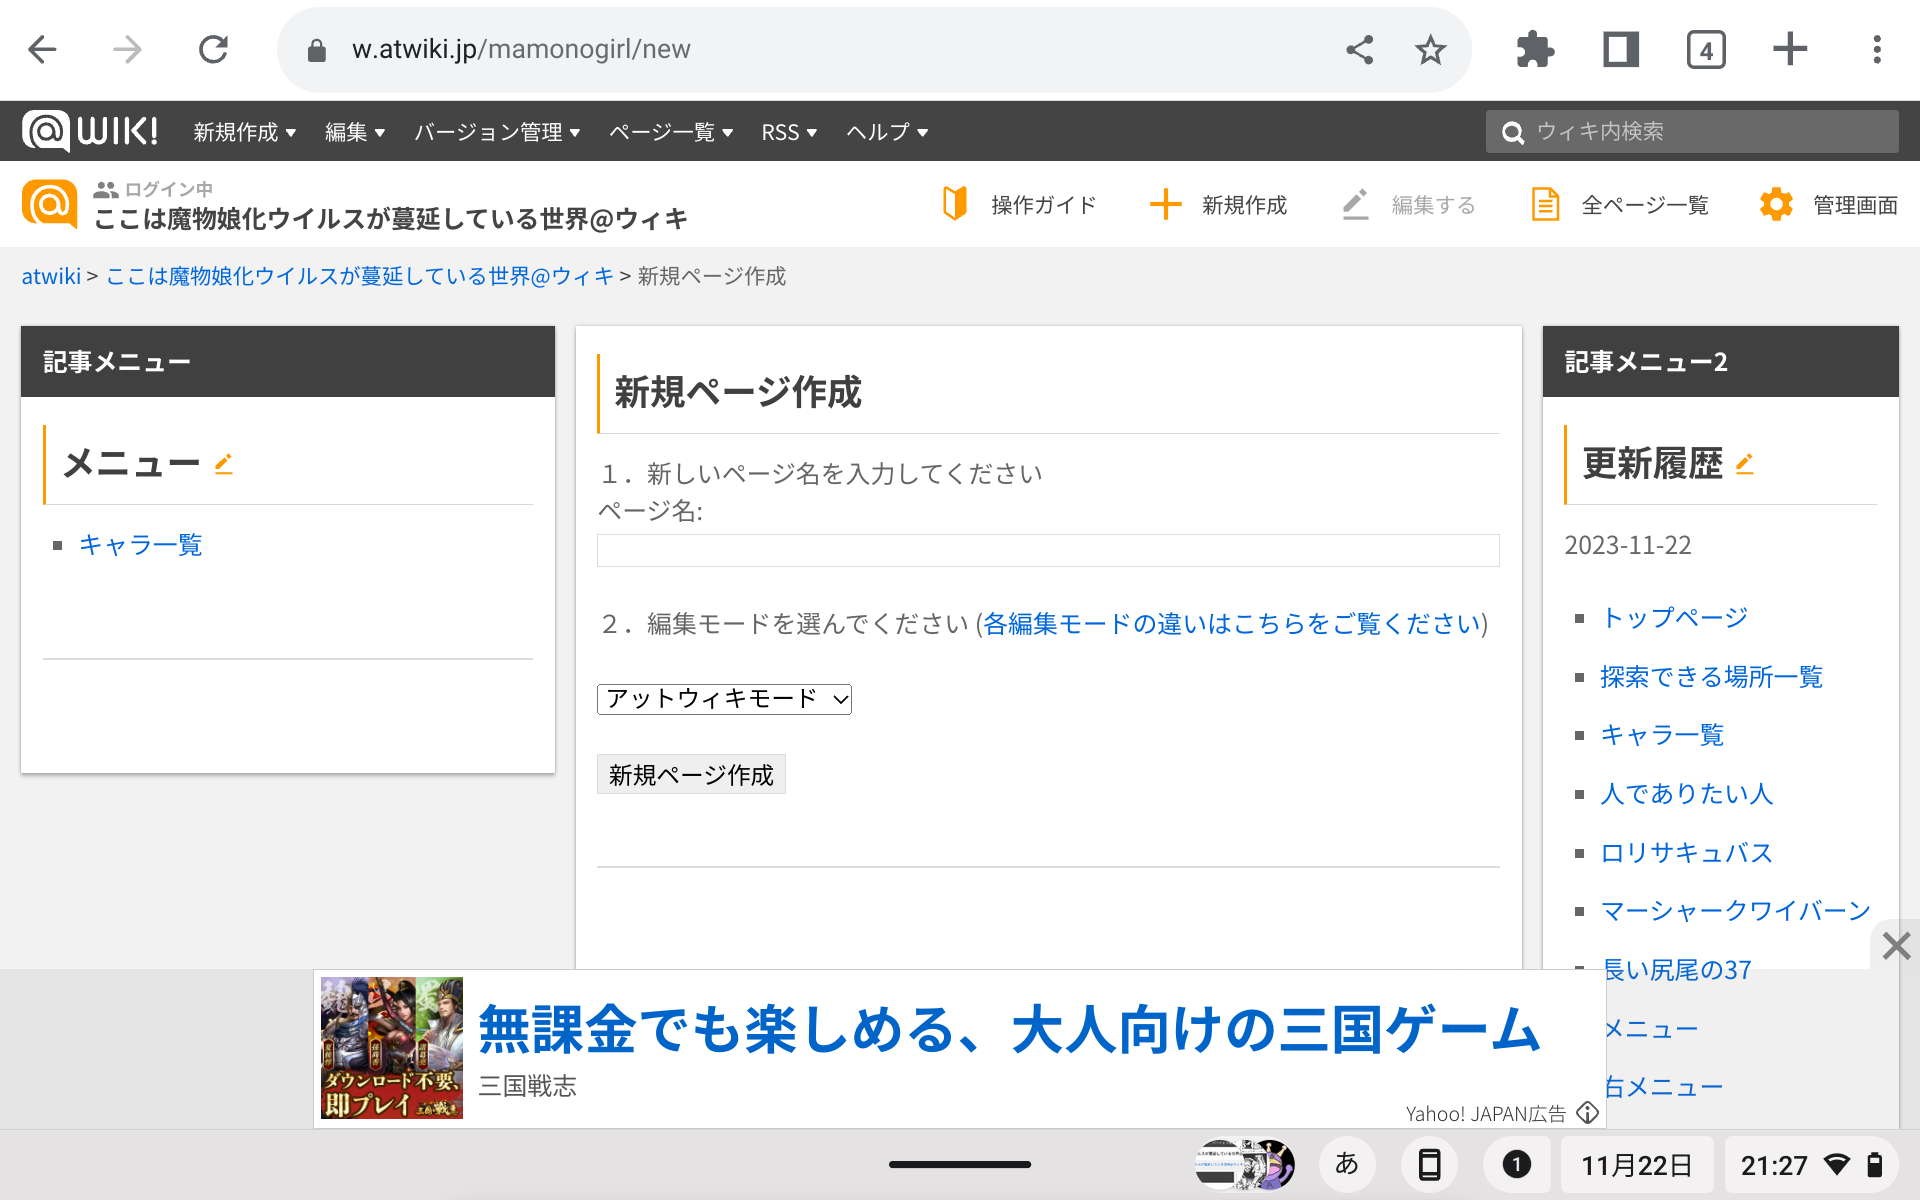
Task: Expand the 新規作成 dropdown in top menu
Action: pyautogui.click(x=245, y=132)
